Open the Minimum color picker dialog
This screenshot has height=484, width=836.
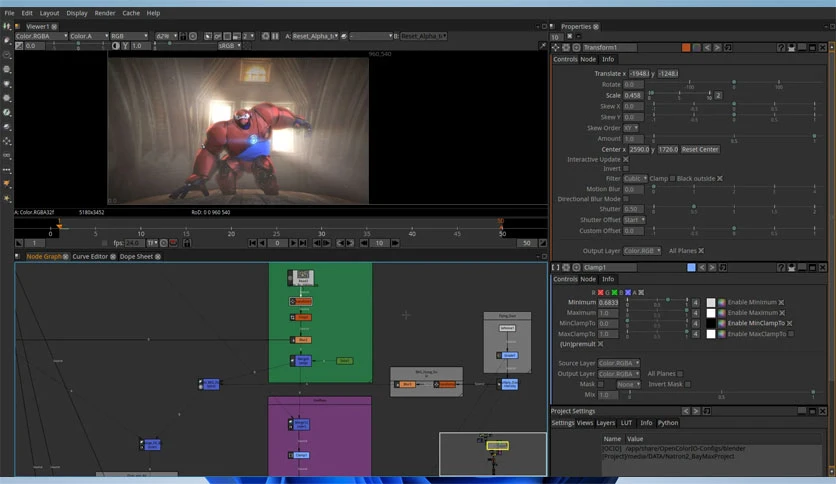[721, 302]
